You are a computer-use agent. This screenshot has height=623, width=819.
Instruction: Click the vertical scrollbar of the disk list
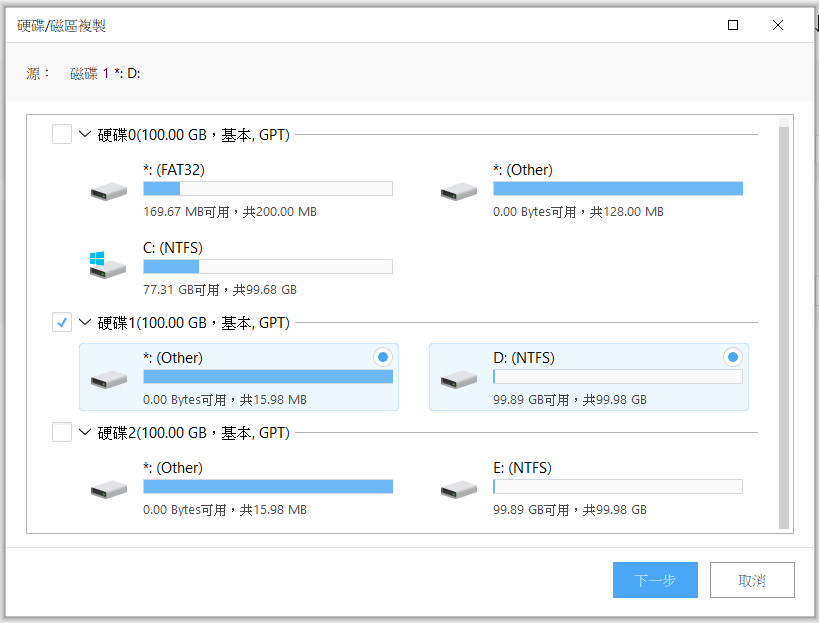[x=783, y=324]
